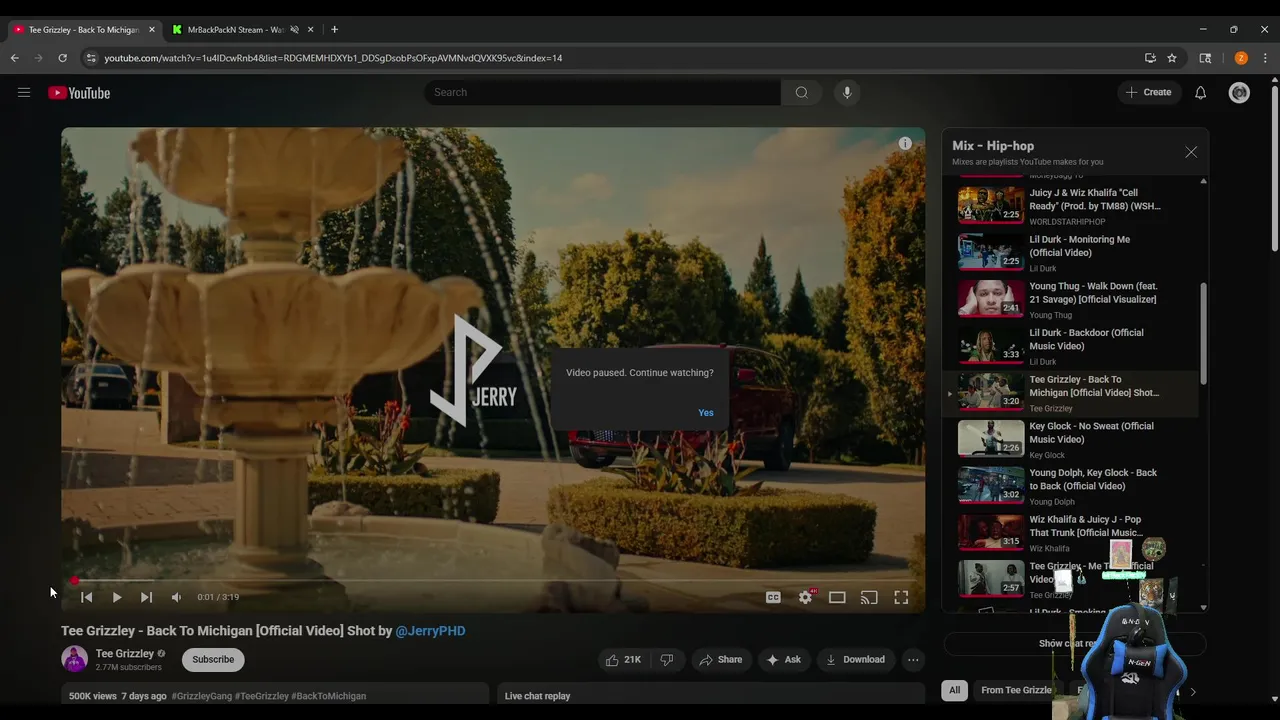
Task: Click the install/cast icon in address bar
Action: coord(1150,58)
